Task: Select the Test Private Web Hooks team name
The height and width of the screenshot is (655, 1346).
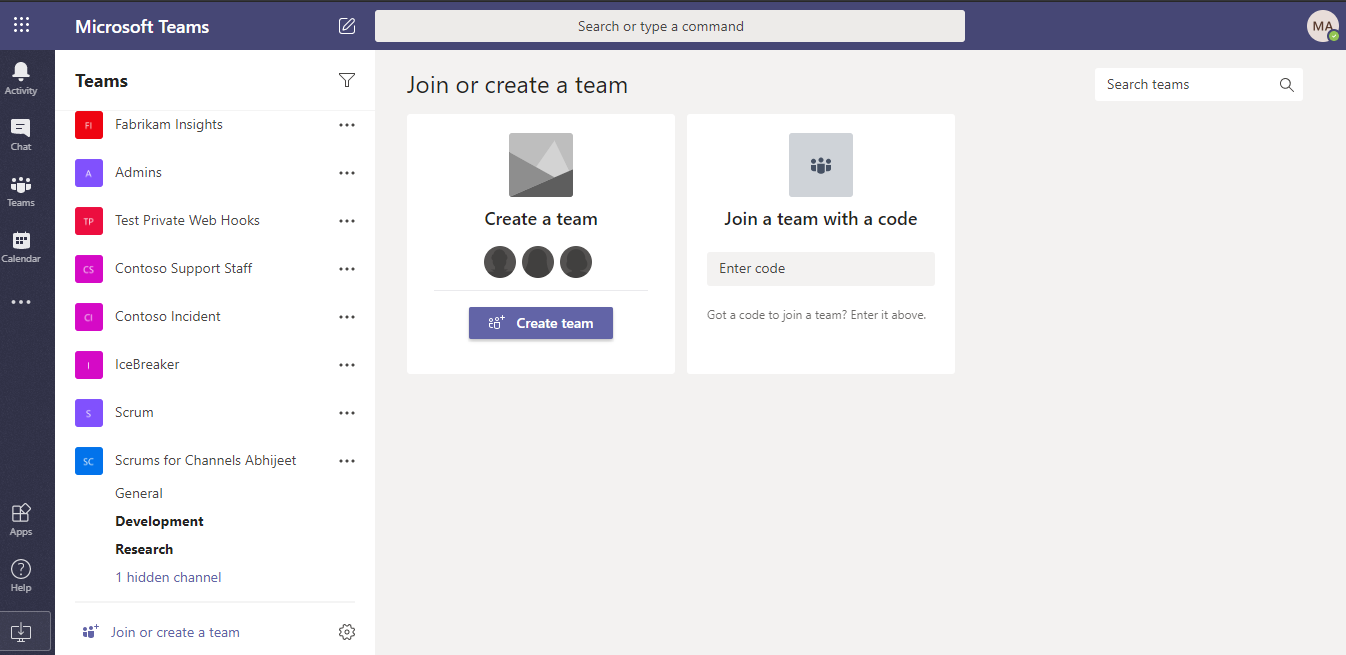Action: click(187, 221)
